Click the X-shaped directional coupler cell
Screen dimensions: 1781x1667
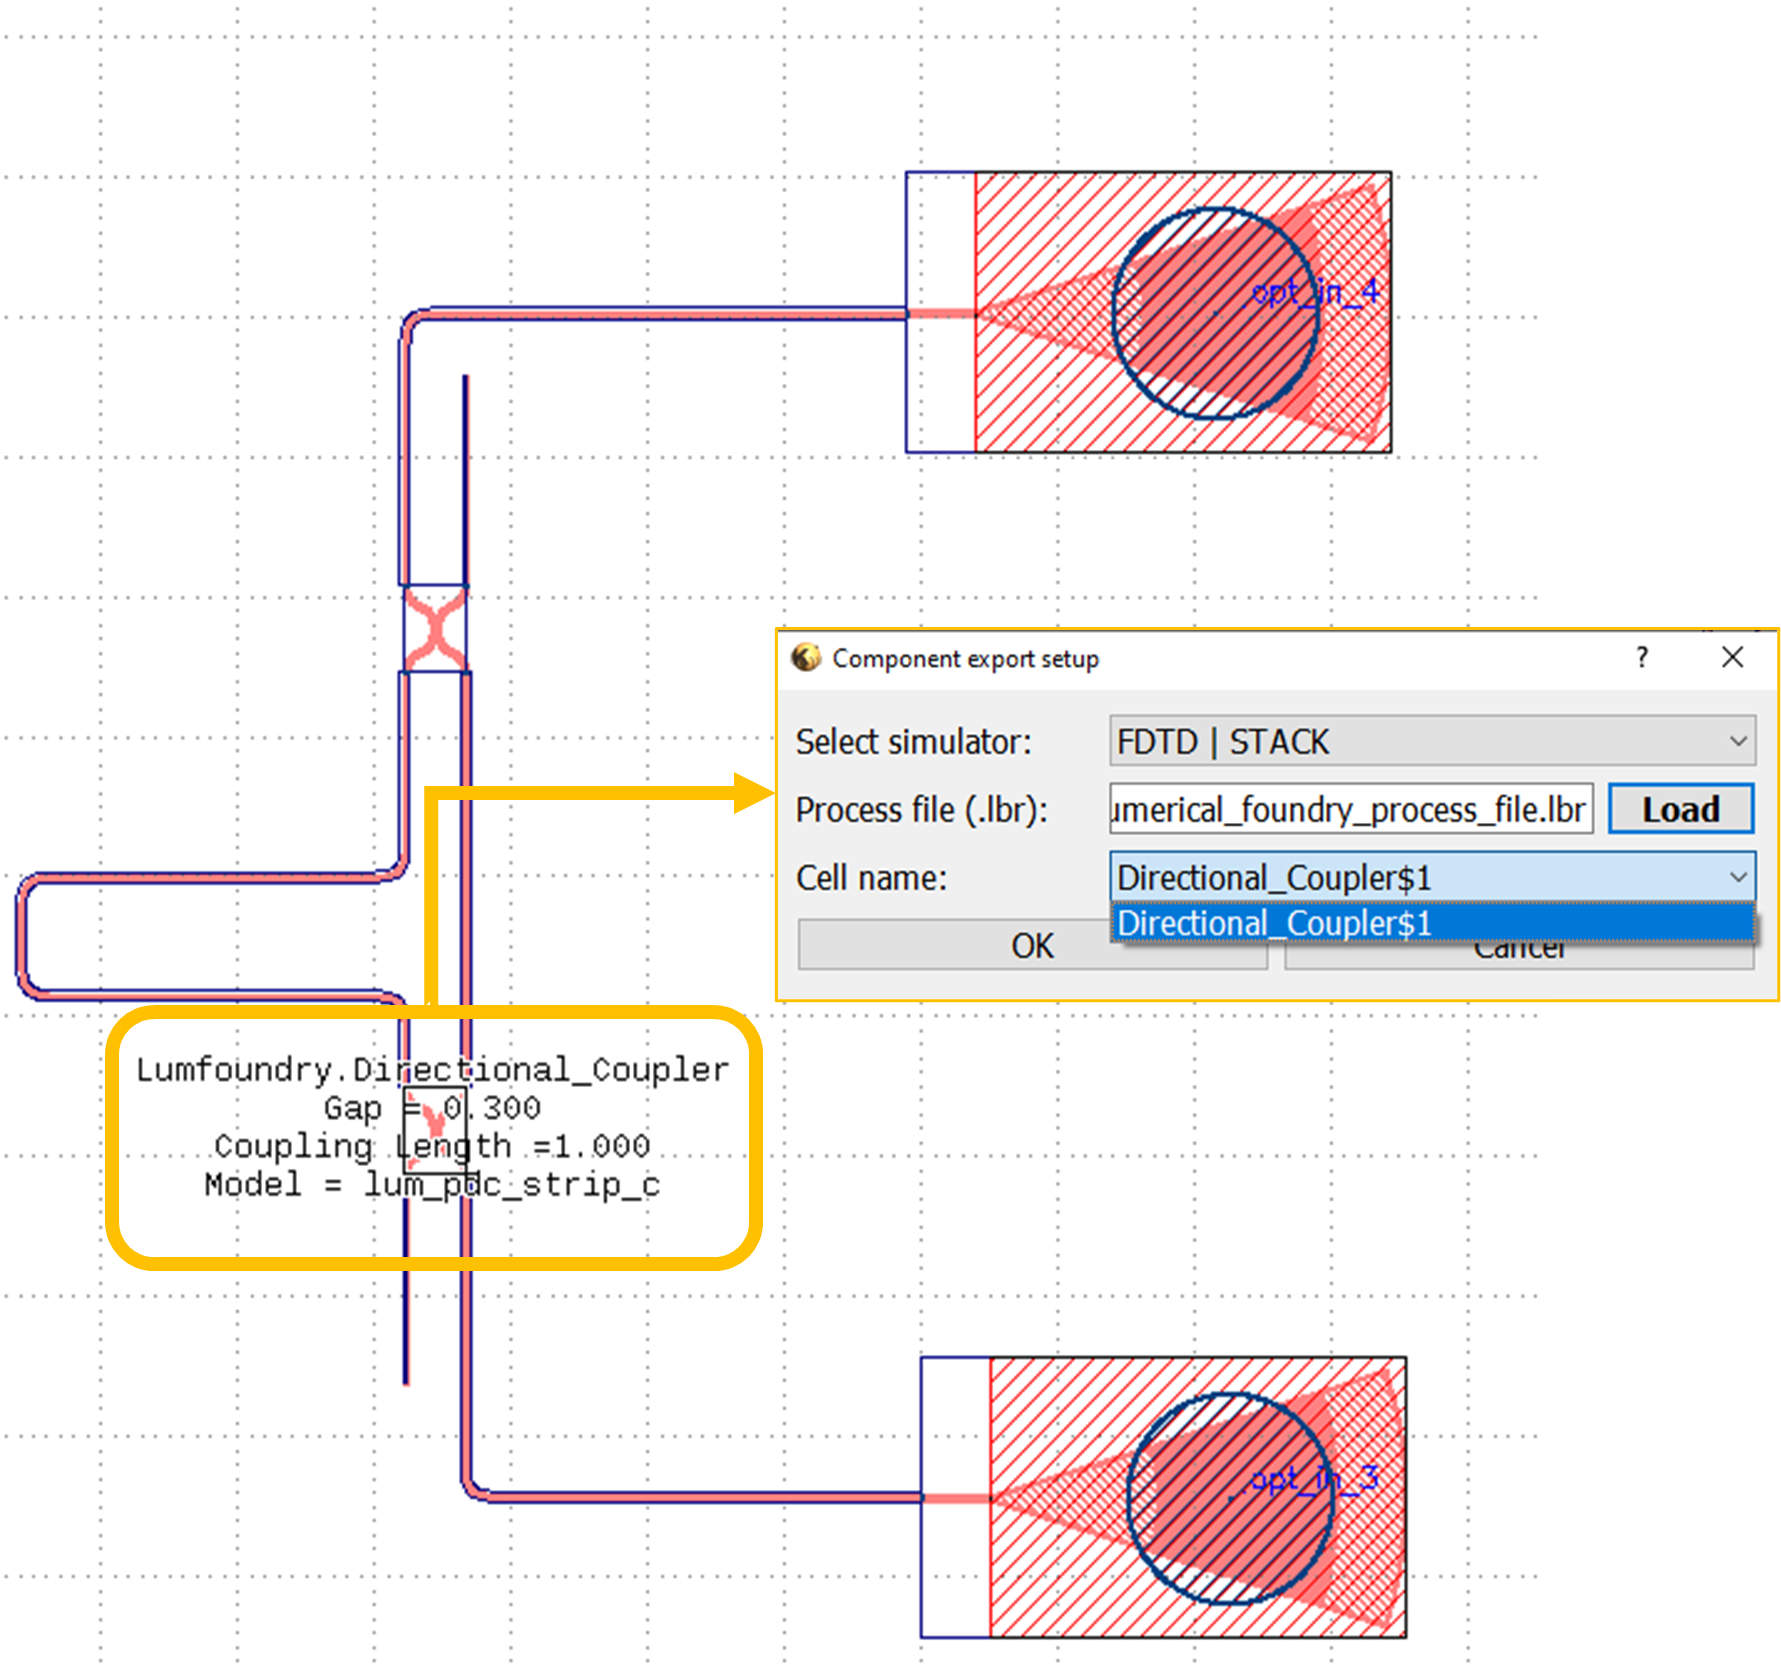click(435, 629)
